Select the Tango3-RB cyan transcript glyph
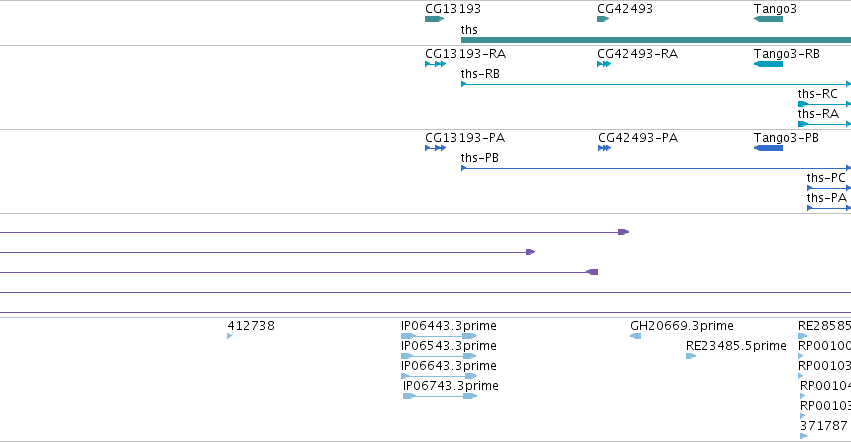The image size is (851, 442). tap(769, 64)
